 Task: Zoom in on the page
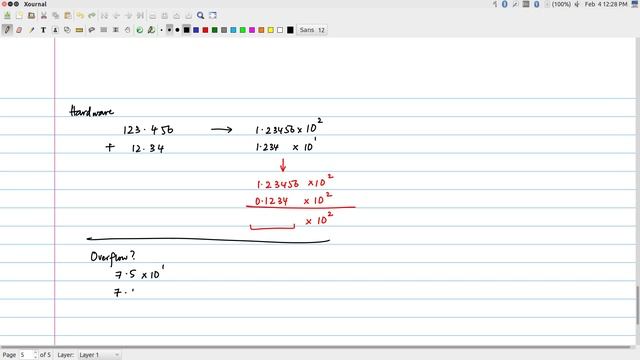(177, 16)
